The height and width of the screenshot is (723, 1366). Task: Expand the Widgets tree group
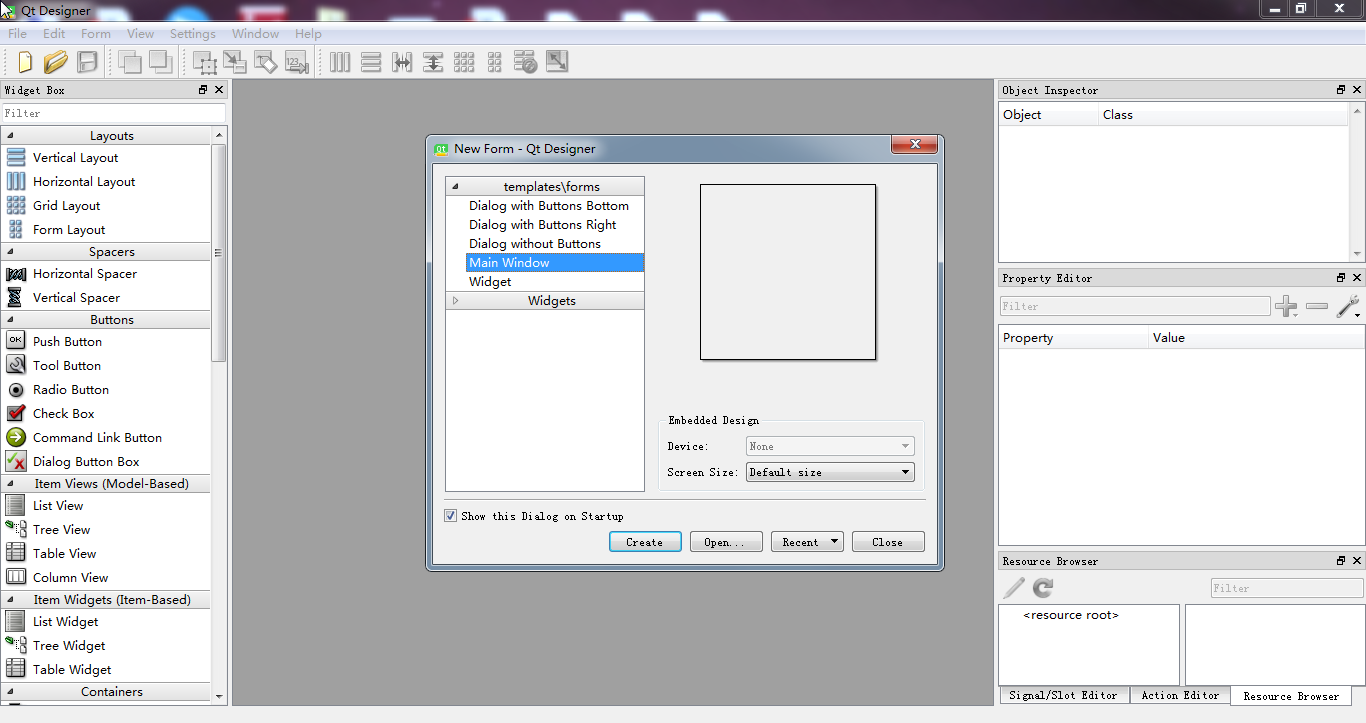coord(455,301)
